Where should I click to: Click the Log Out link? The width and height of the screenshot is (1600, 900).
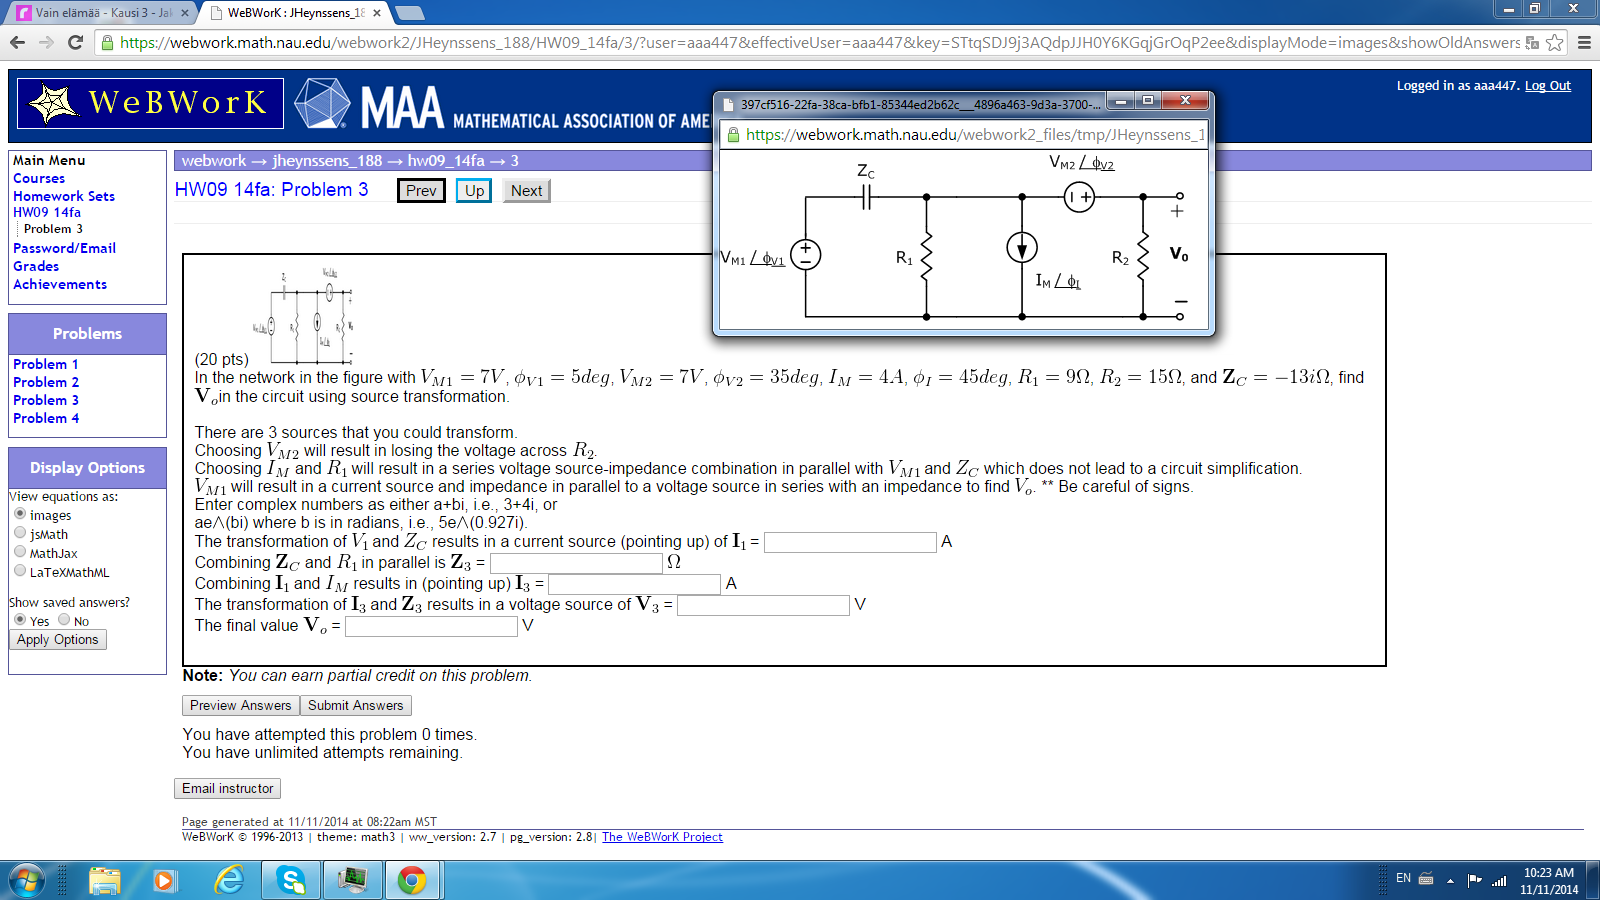click(1548, 85)
